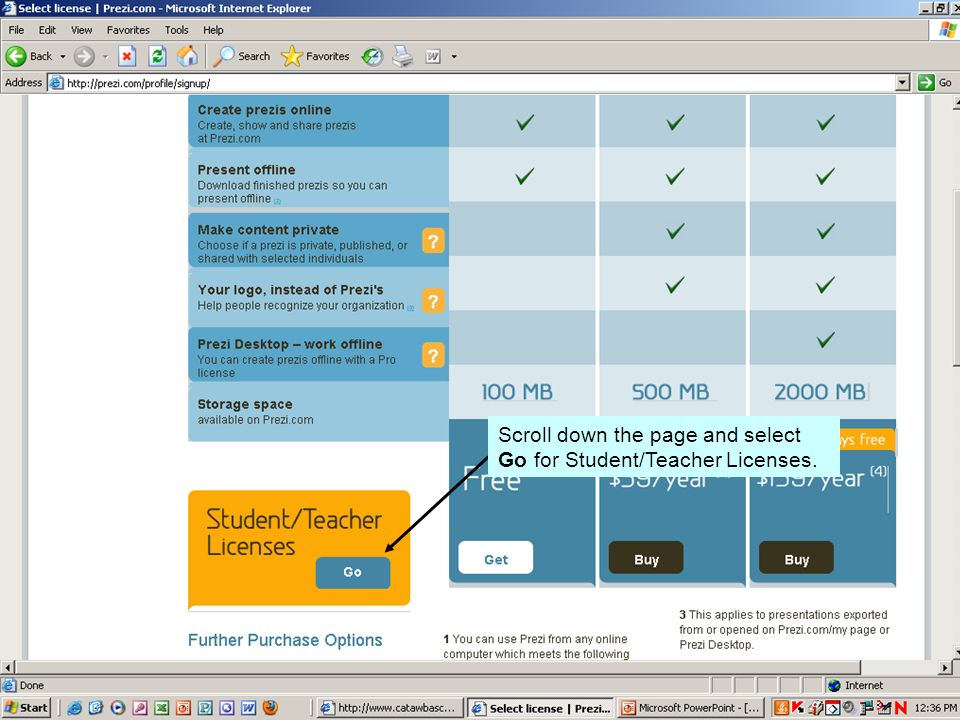This screenshot has height=720, width=960.
Task: Open the Address bar dropdown list
Action: tap(902, 83)
